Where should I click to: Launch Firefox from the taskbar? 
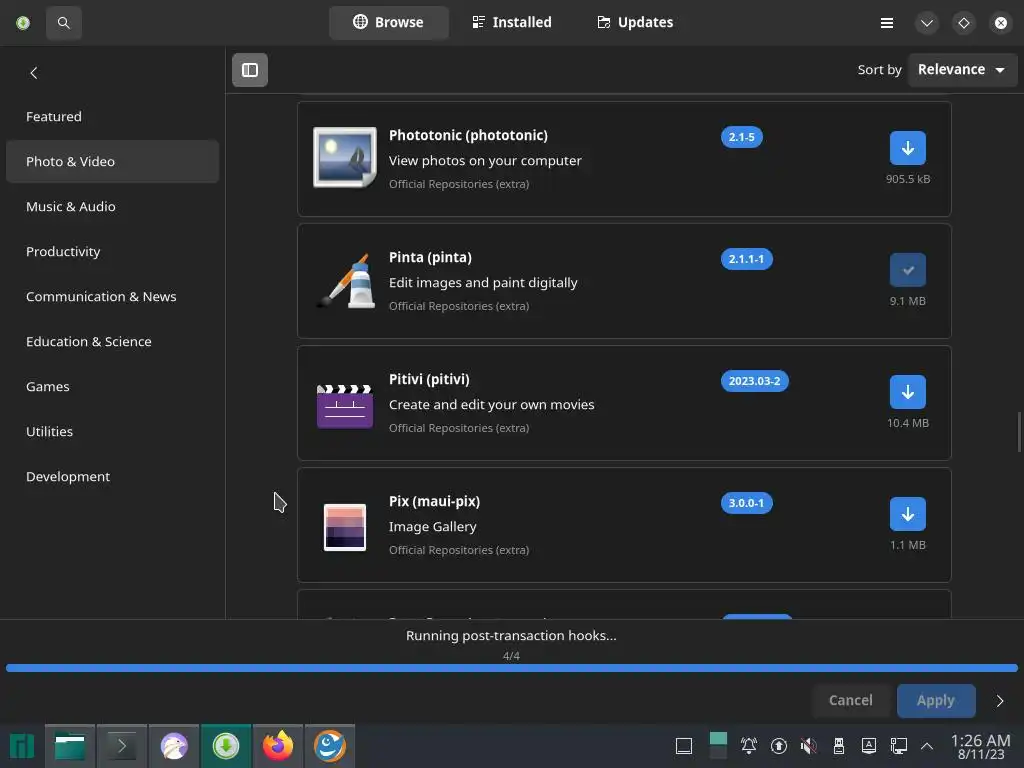[278, 746]
